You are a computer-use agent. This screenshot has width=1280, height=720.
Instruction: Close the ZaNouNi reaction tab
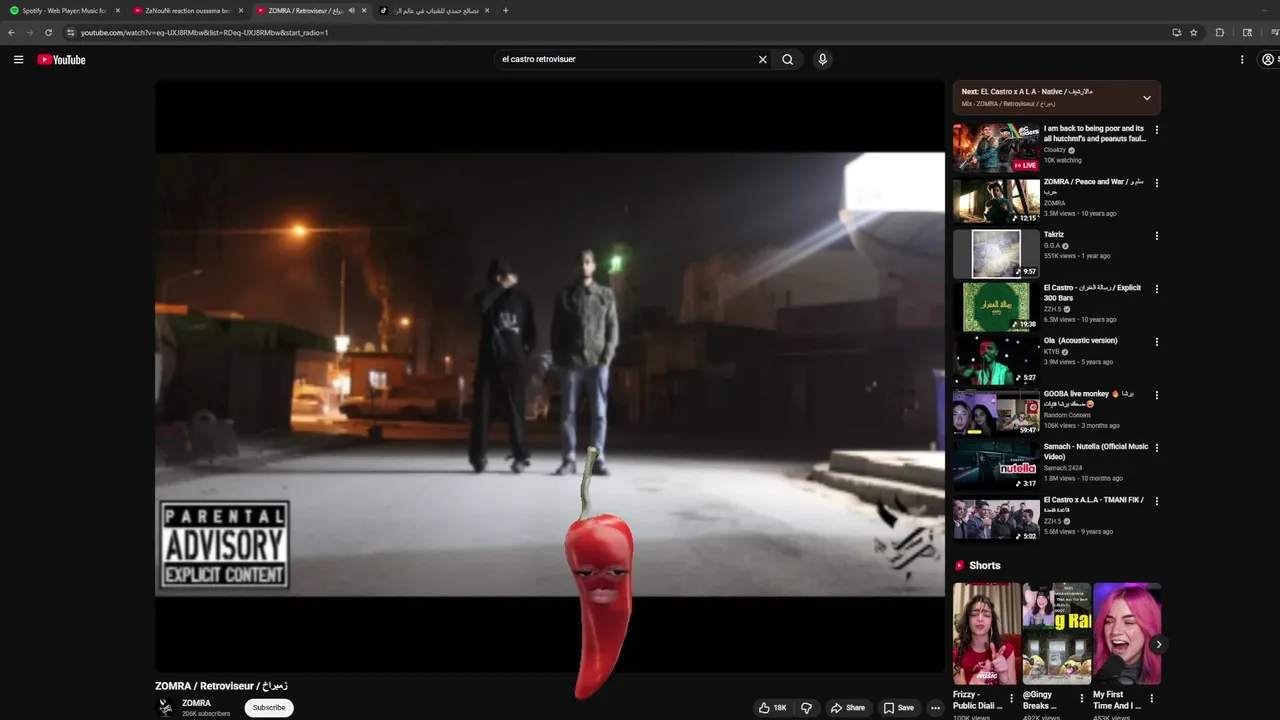click(240, 10)
